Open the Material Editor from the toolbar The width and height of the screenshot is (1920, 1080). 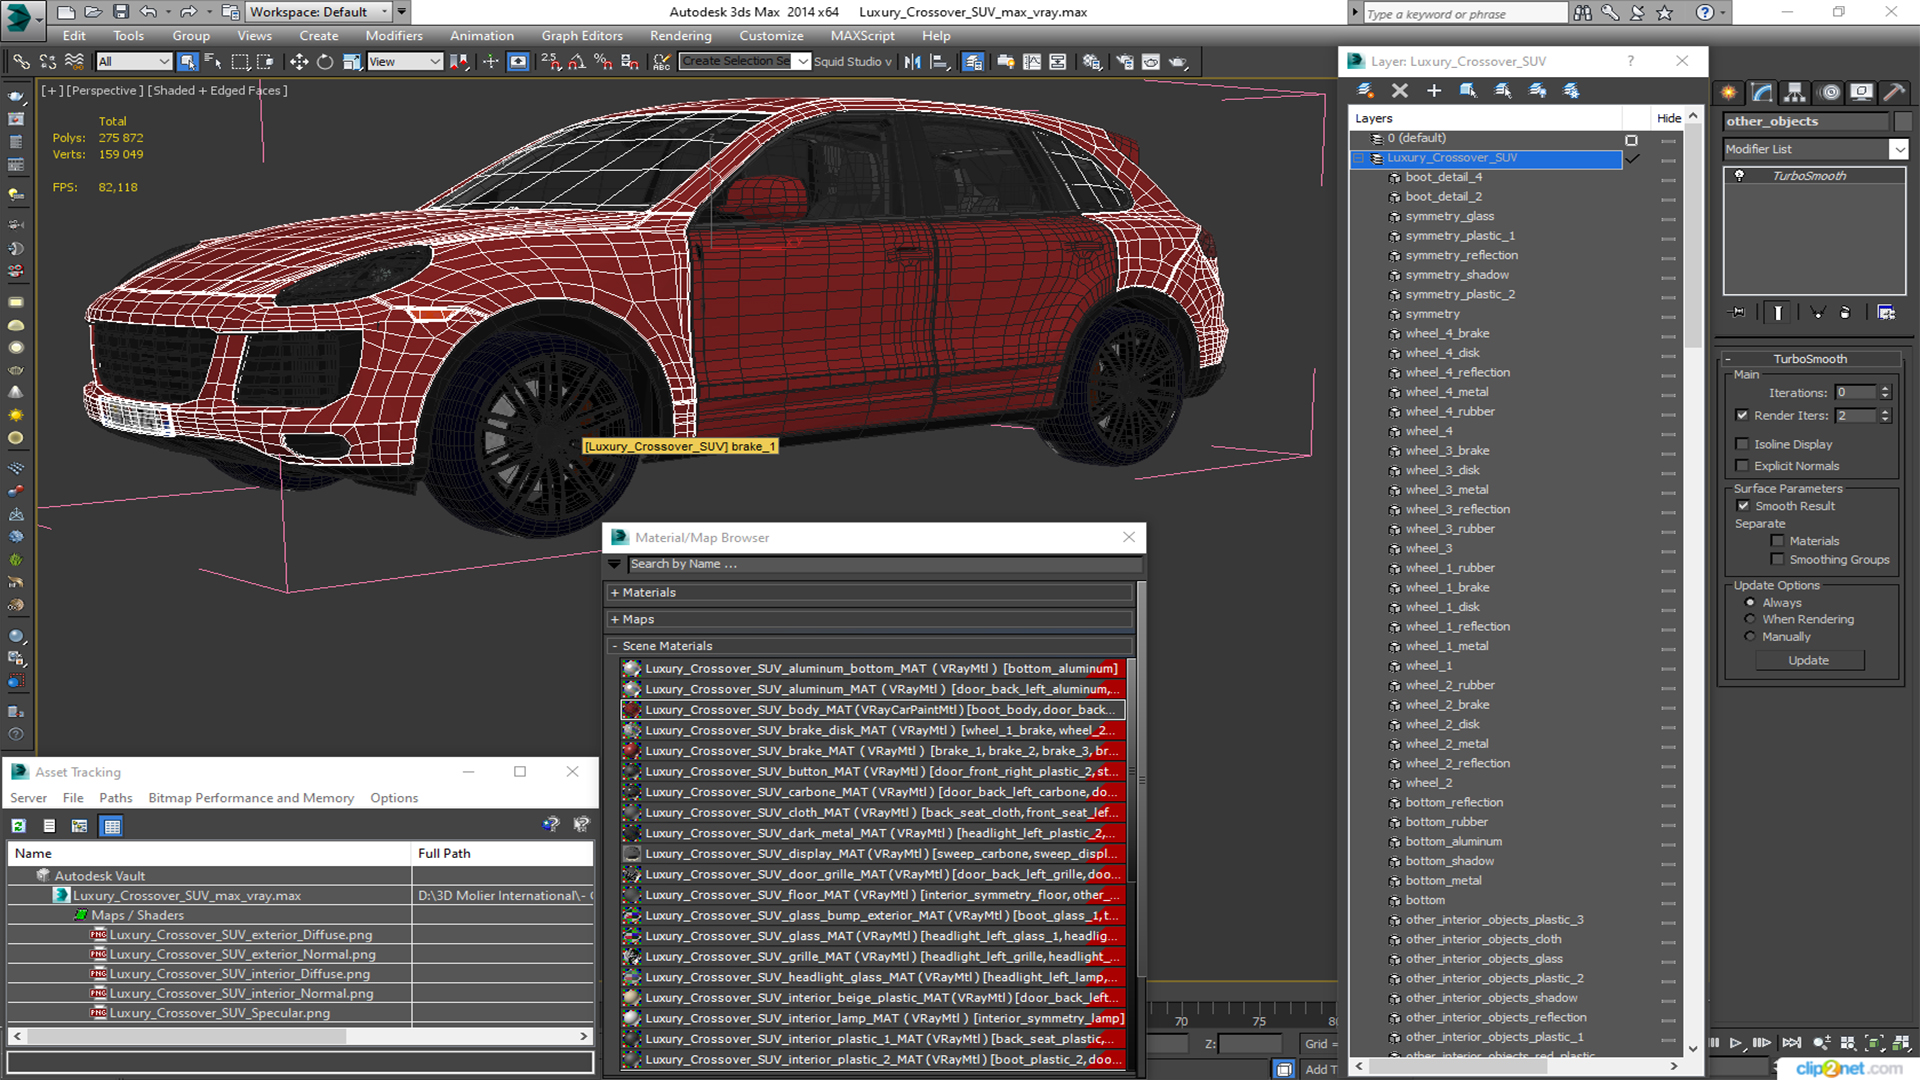[x=1092, y=62]
